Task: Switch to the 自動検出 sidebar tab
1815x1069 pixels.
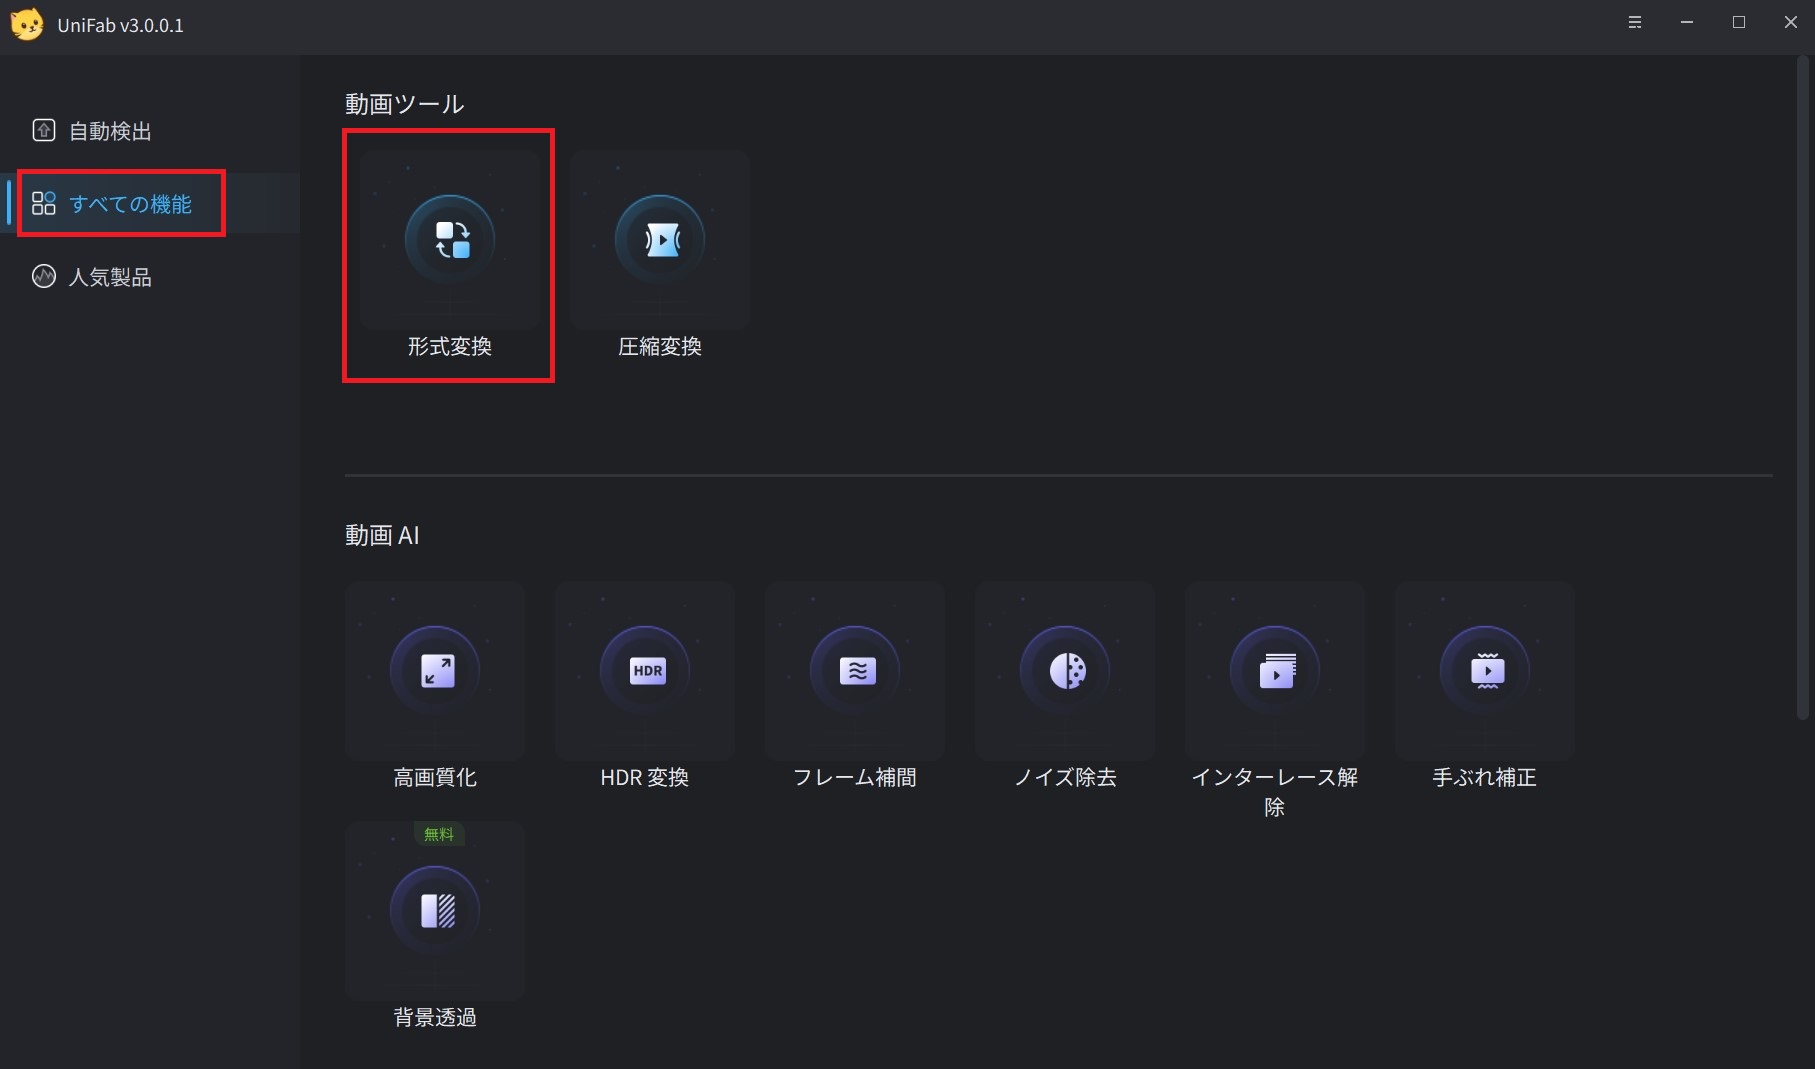Action: click(150, 131)
